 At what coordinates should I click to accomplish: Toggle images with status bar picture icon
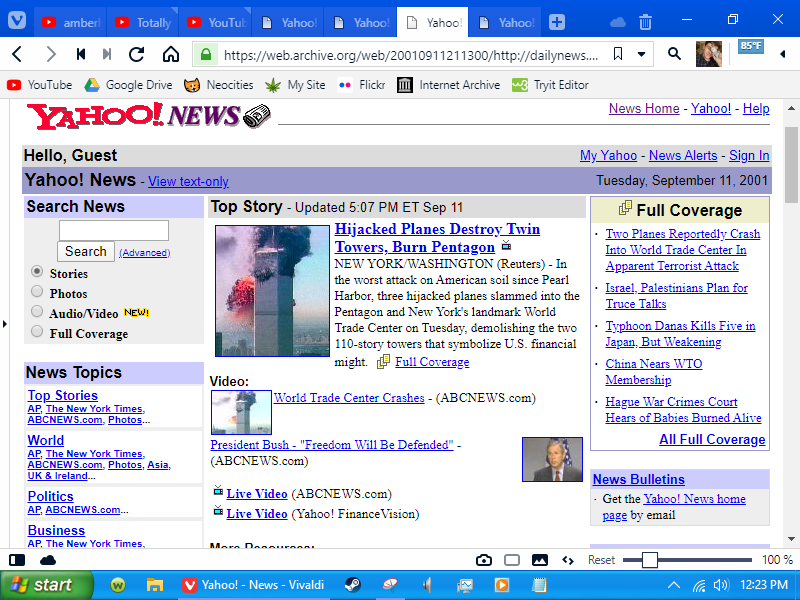[540, 560]
